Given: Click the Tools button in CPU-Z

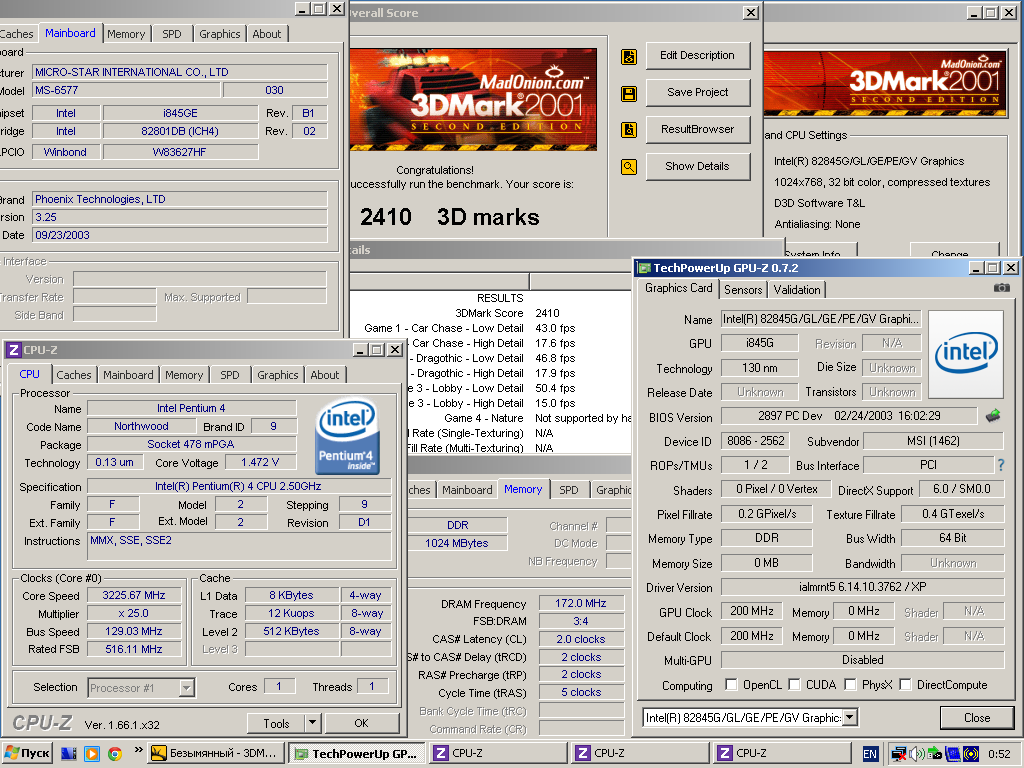Looking at the screenshot, I should pyautogui.click(x=276, y=723).
